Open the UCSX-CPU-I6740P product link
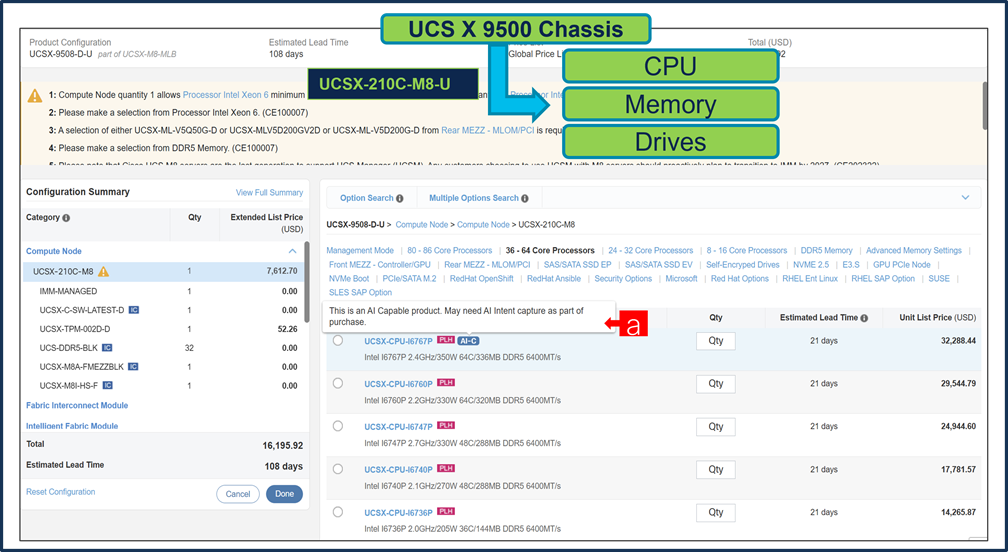 click(x=398, y=470)
